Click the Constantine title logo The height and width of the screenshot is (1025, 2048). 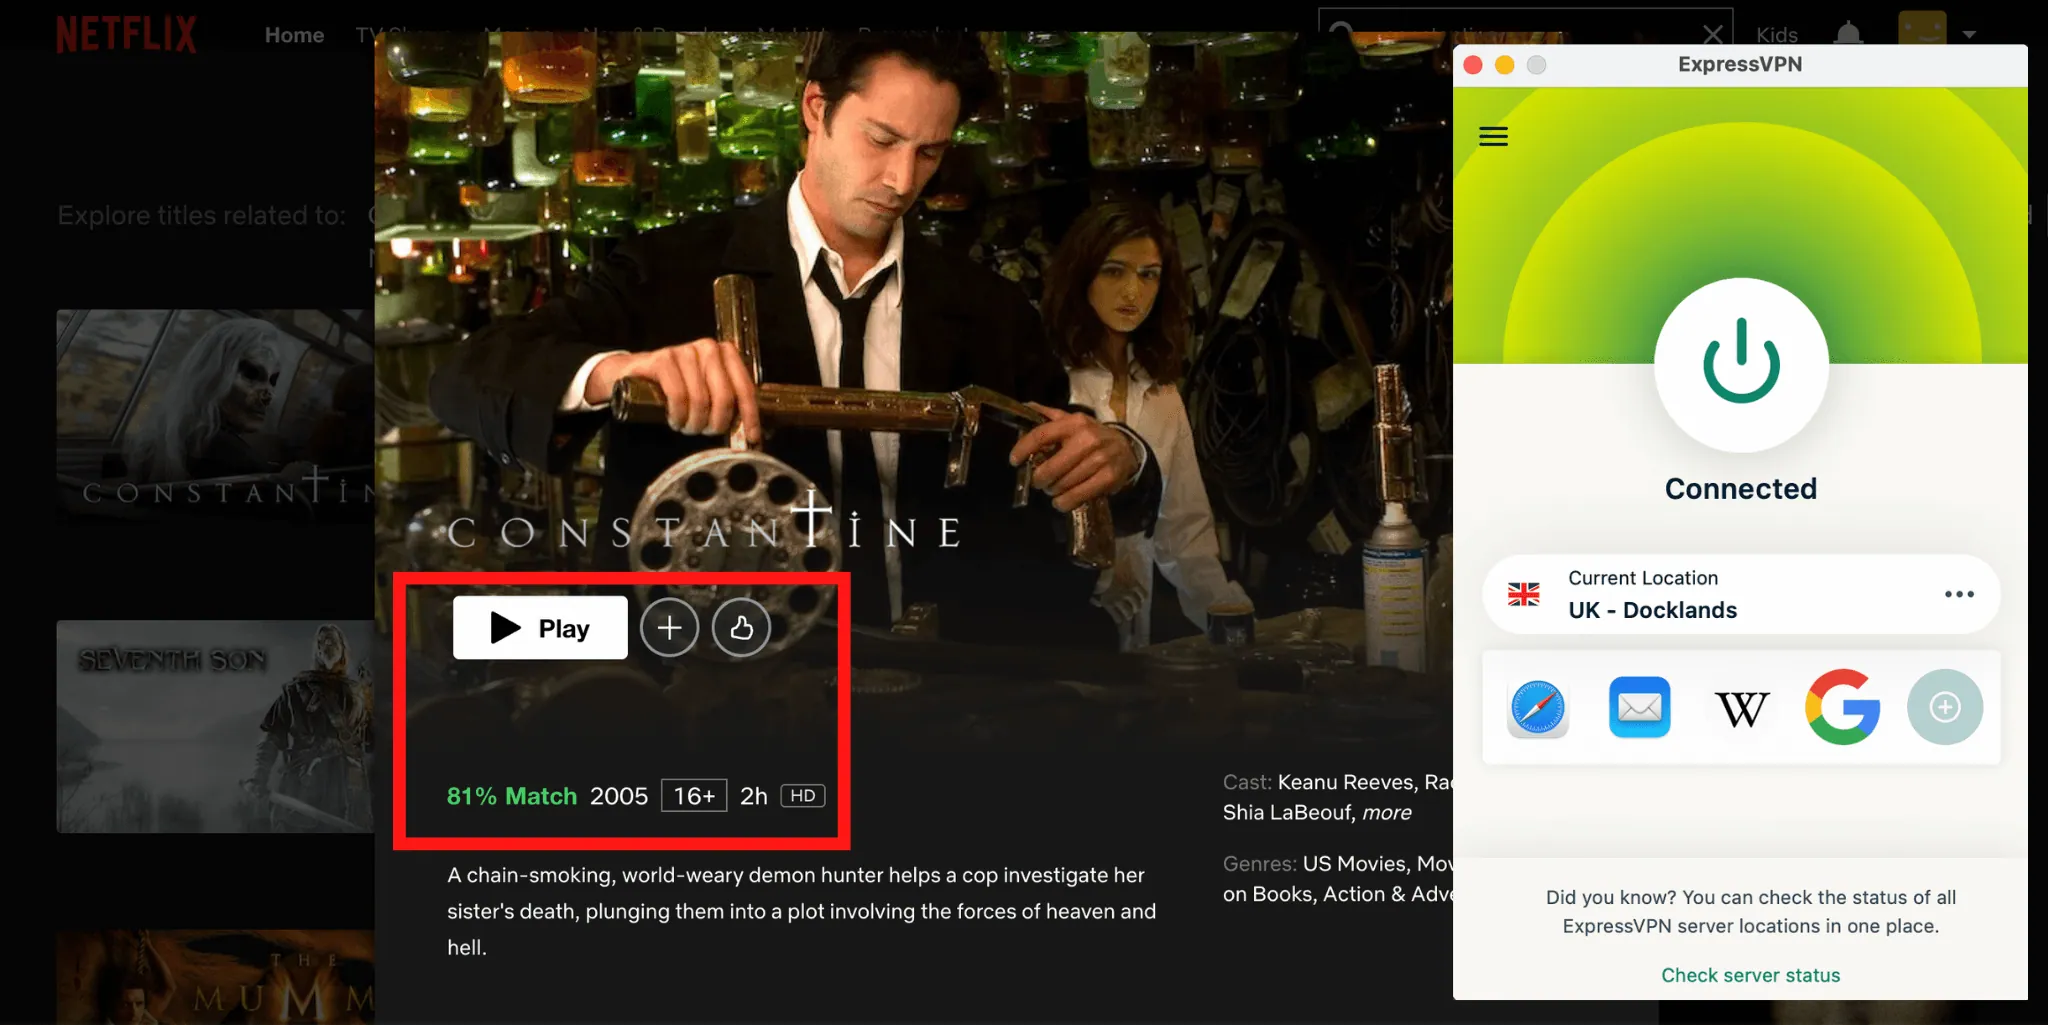click(x=705, y=521)
